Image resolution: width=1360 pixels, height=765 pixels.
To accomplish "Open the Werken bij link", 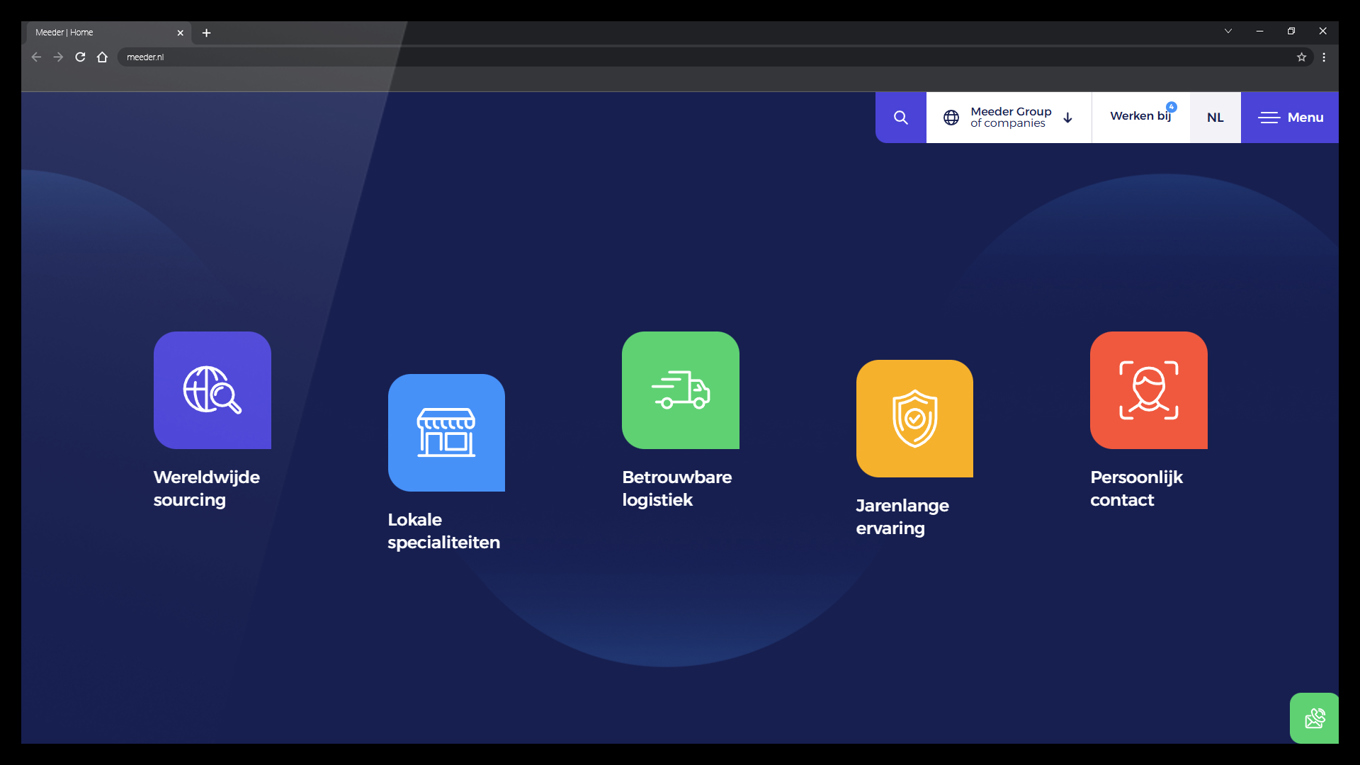I will (x=1140, y=117).
